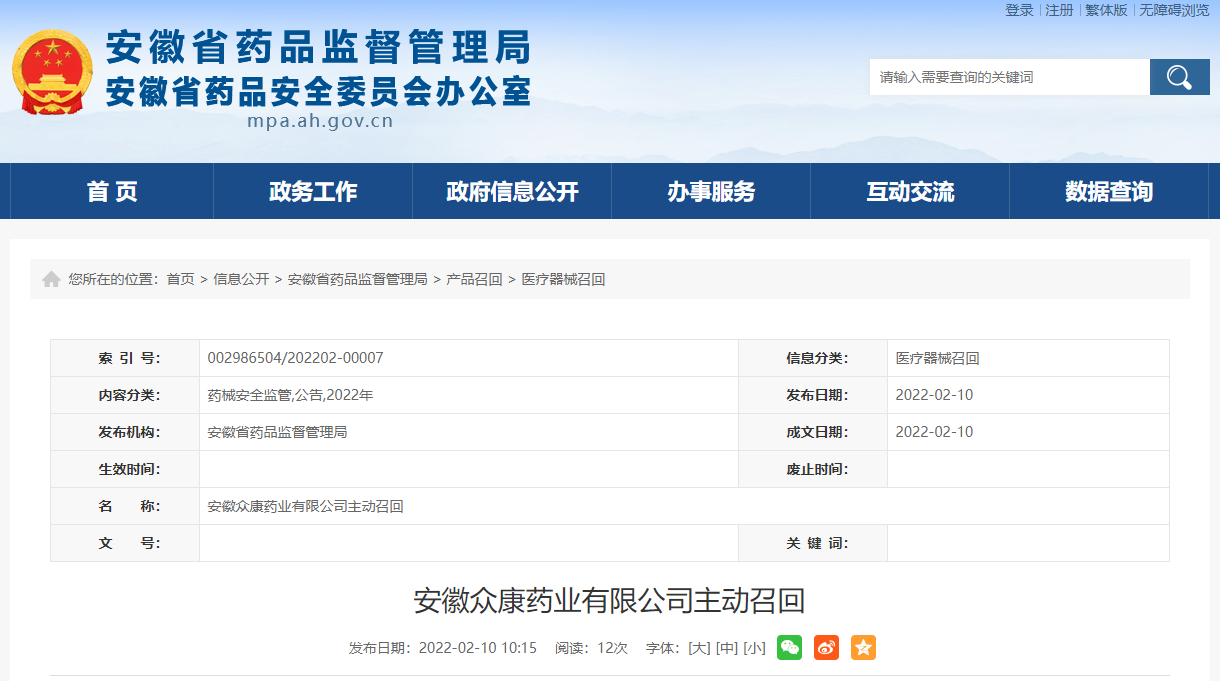The width and height of the screenshot is (1220, 681).
Task: Open the 首页 navigation tab
Action: (112, 192)
